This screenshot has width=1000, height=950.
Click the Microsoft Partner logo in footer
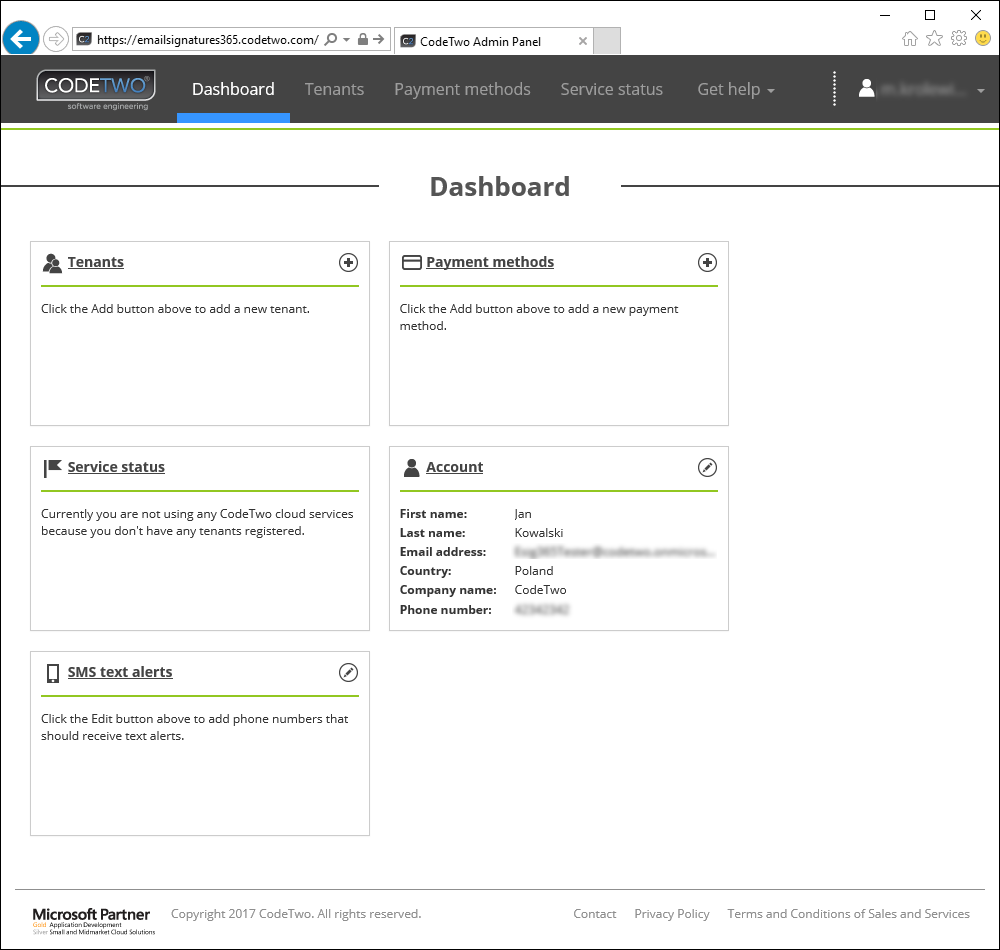[94, 921]
